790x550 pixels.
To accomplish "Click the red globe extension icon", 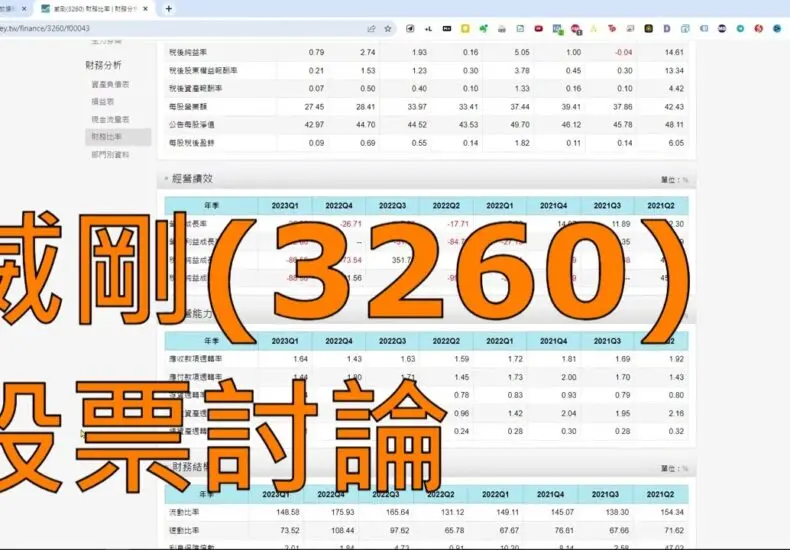I will pyautogui.click(x=758, y=29).
